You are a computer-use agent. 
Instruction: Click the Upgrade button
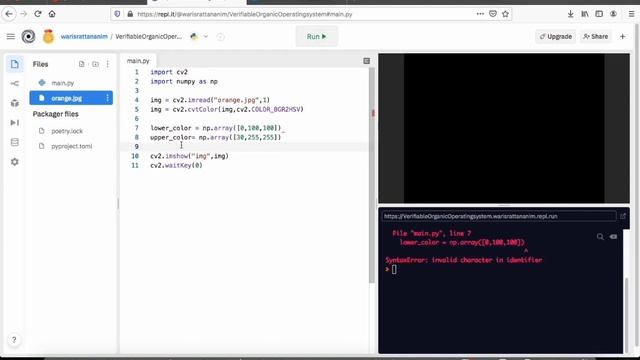point(556,36)
